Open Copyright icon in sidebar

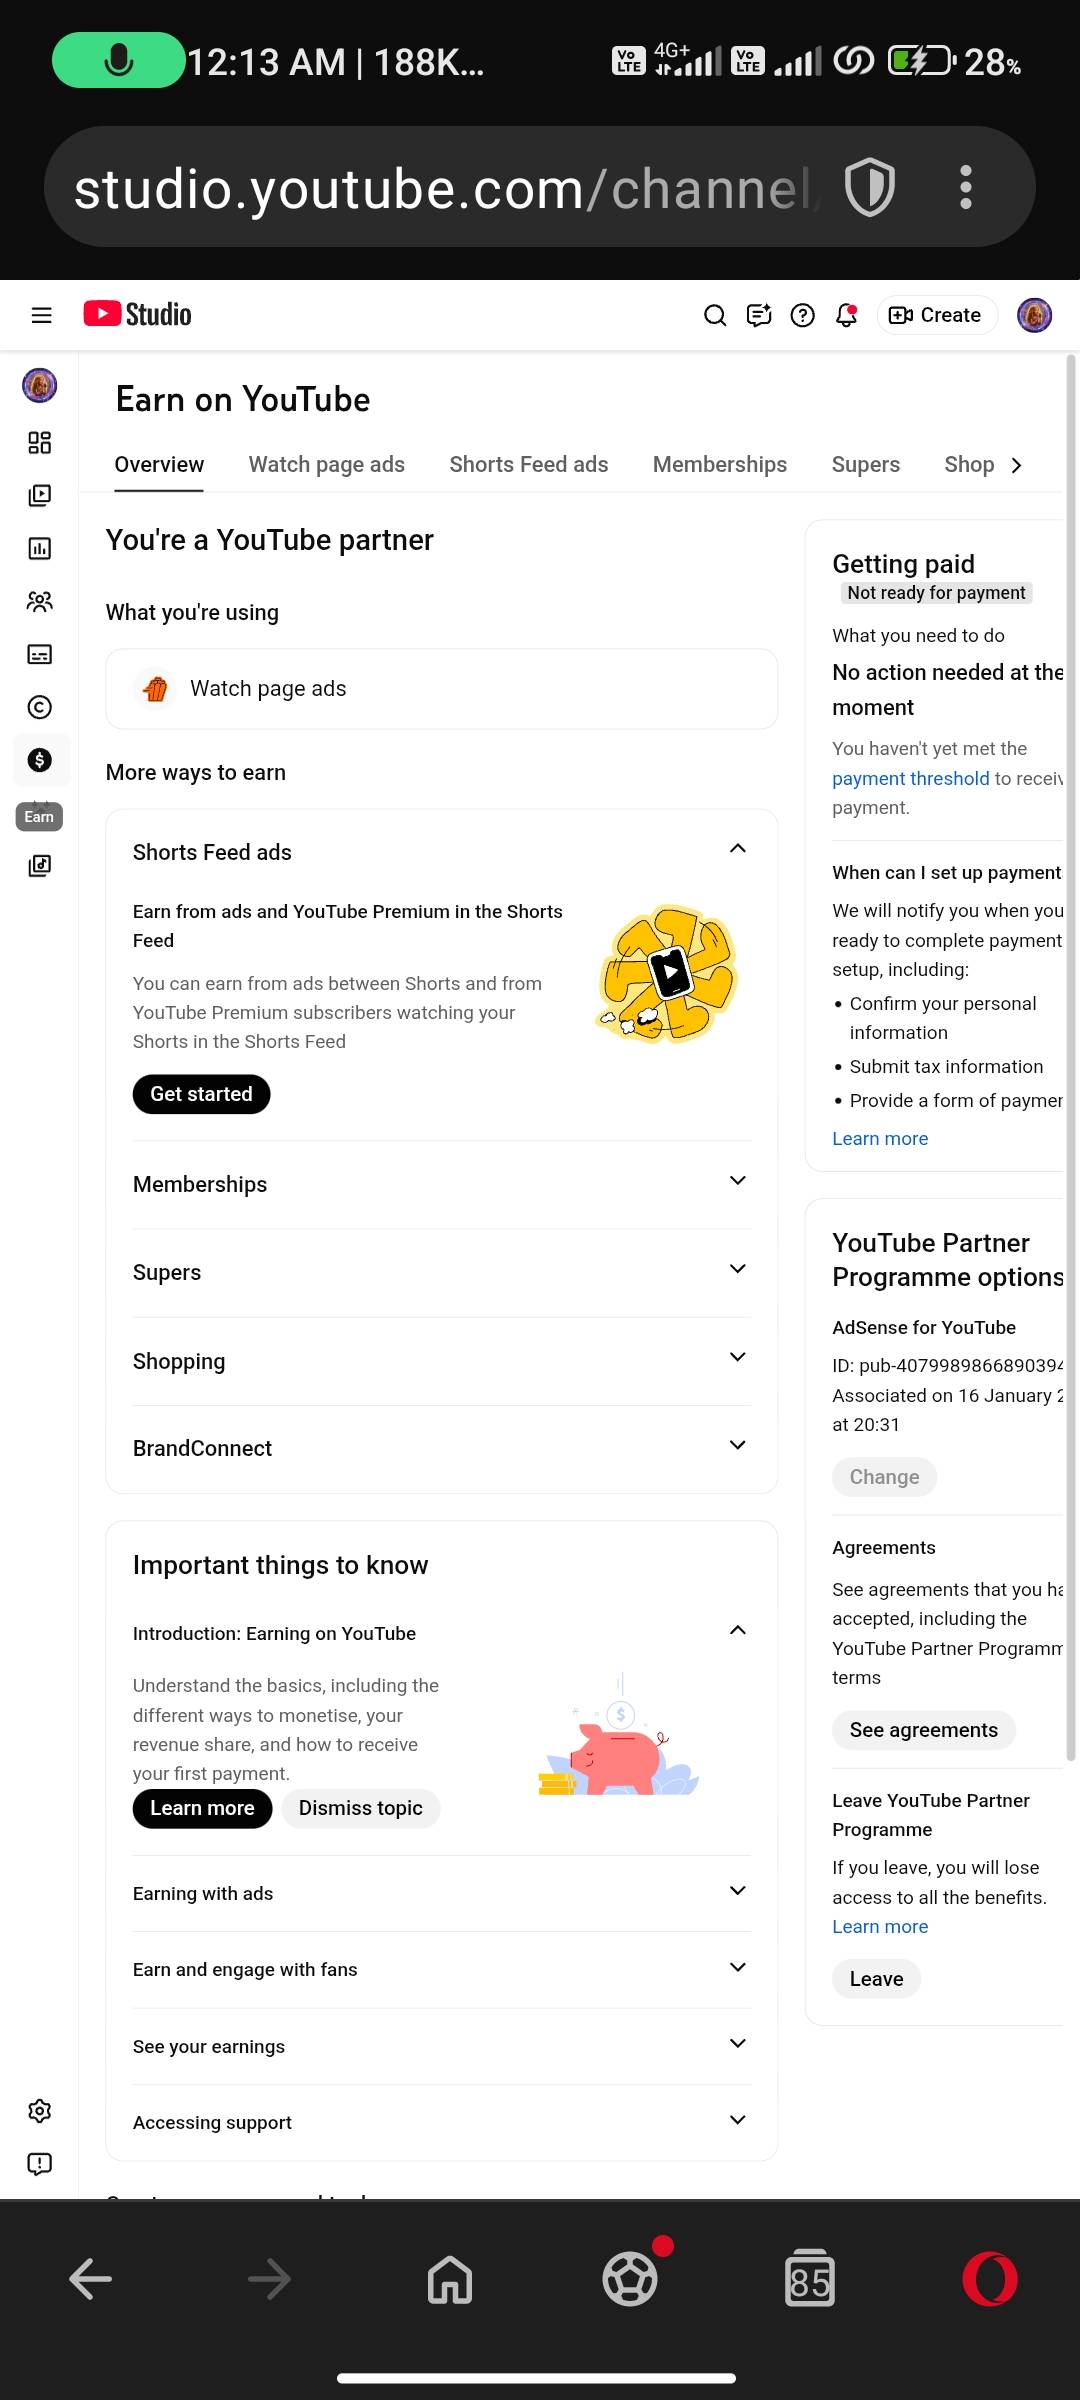[x=40, y=707]
